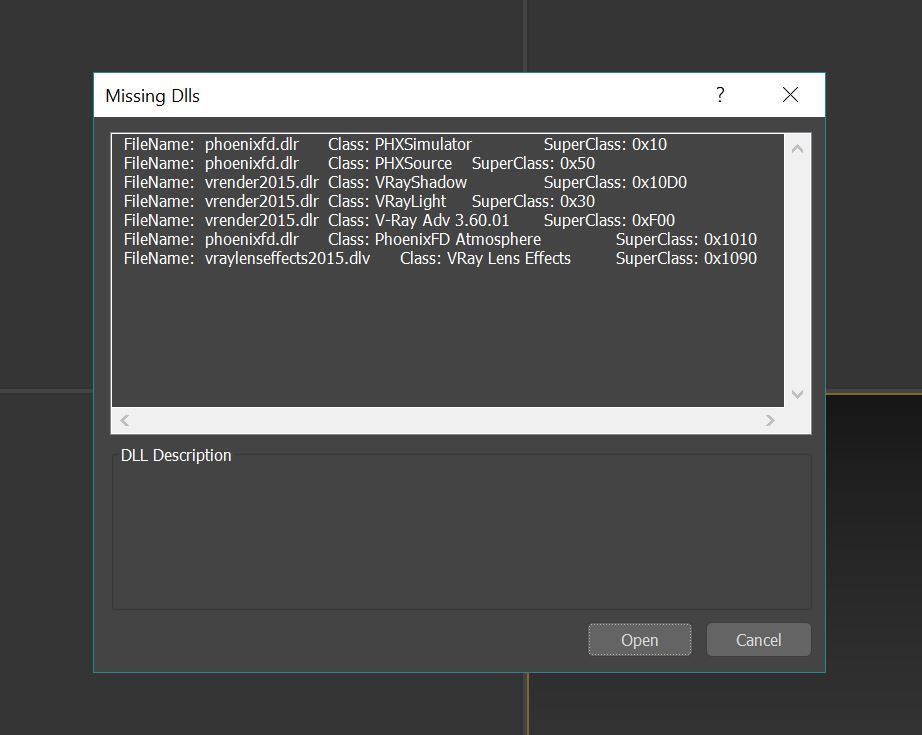The height and width of the screenshot is (735, 922).
Task: Click the horizontal scroll right arrow
Action: click(x=770, y=420)
